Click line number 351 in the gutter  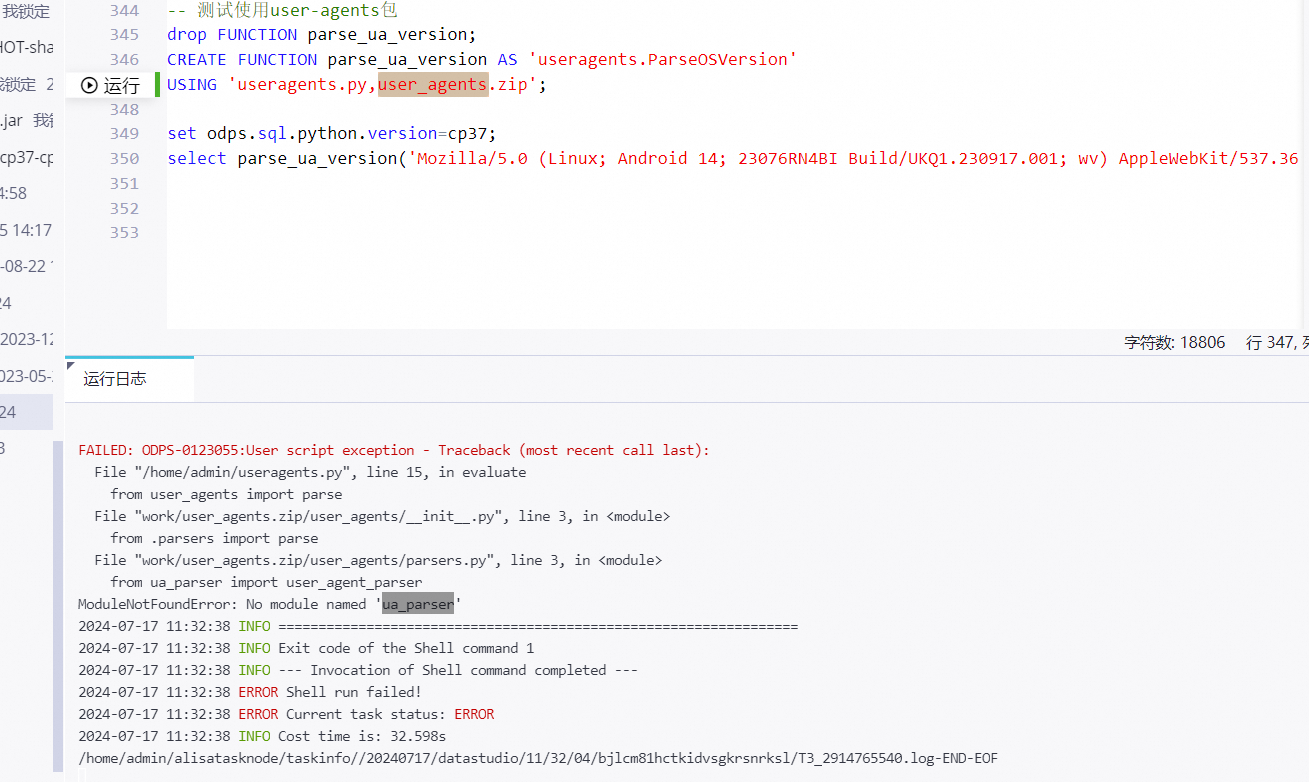(x=124, y=183)
